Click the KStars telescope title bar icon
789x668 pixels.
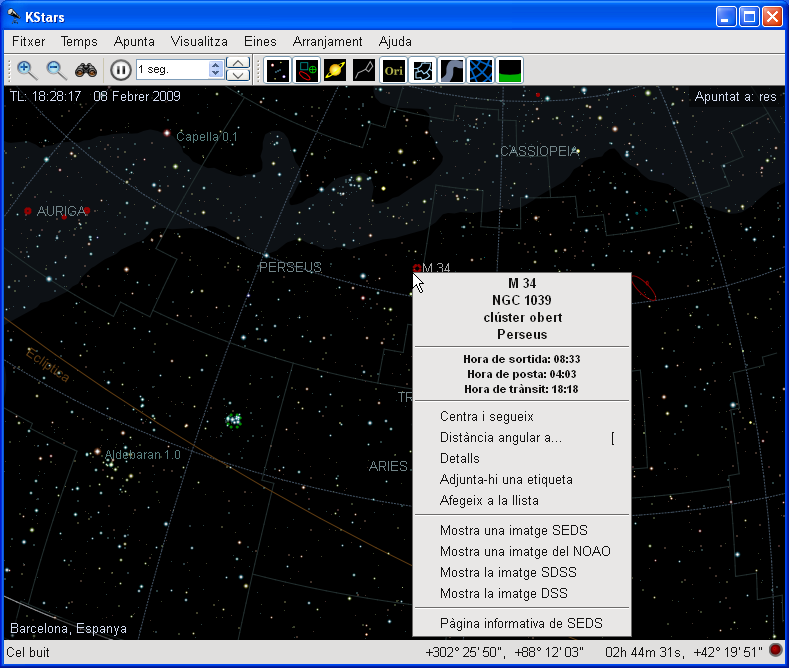point(14,17)
